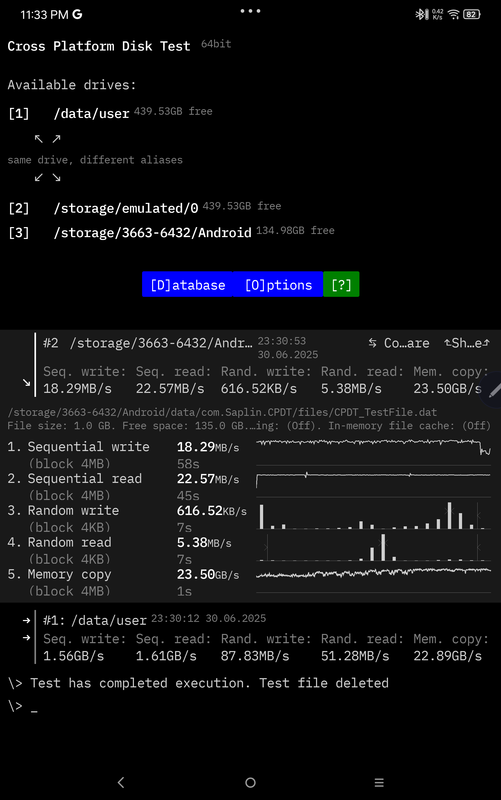
Task: Collapse result #2 using its diagonal arrow
Action: pos(27,382)
